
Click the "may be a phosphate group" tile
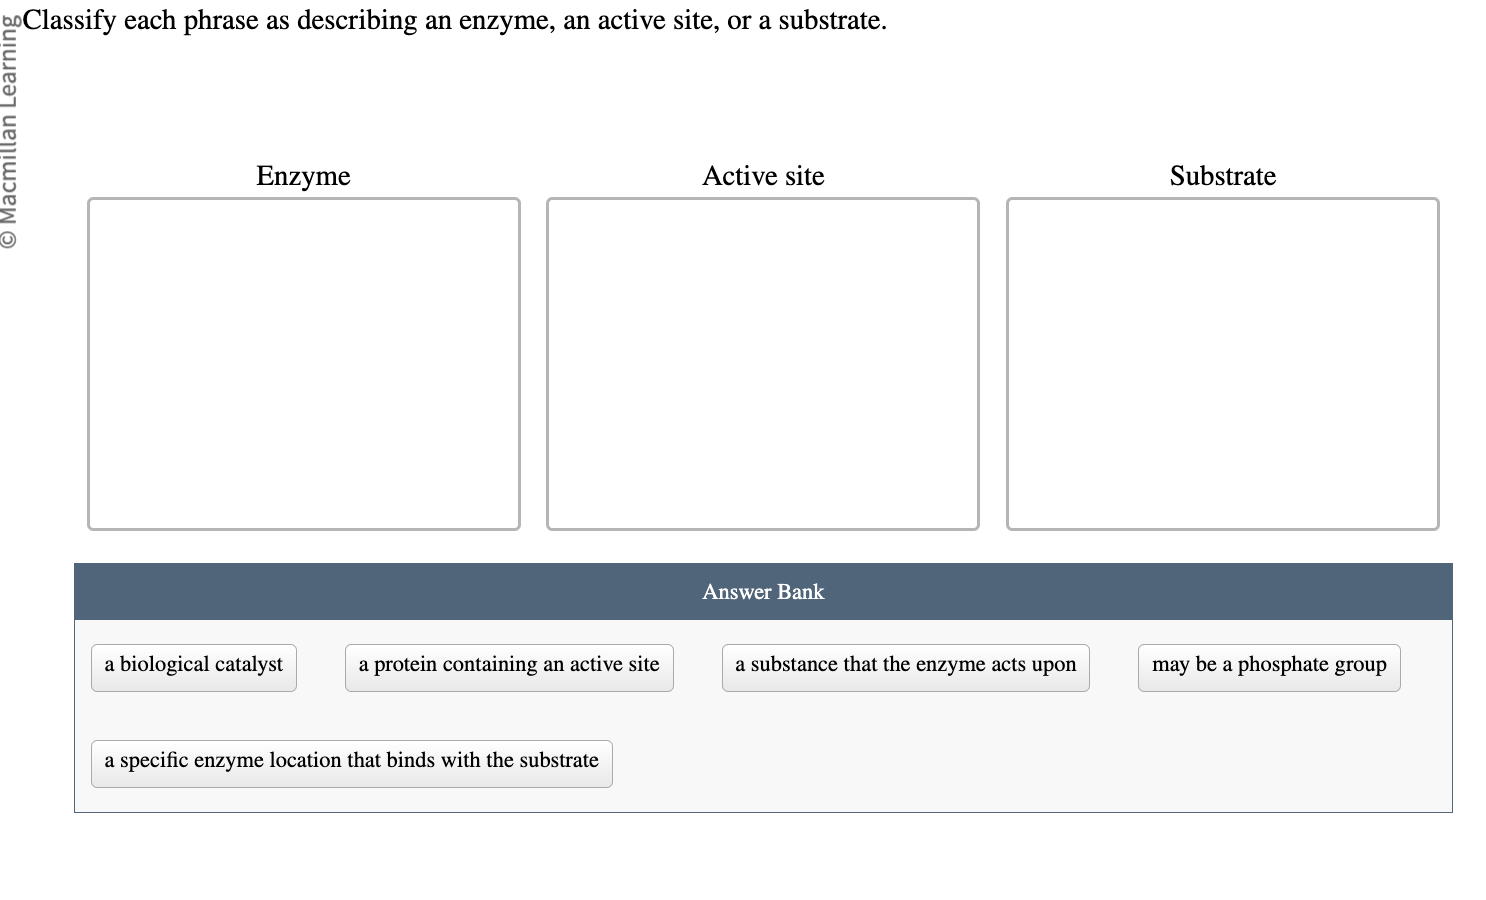[x=1268, y=665]
